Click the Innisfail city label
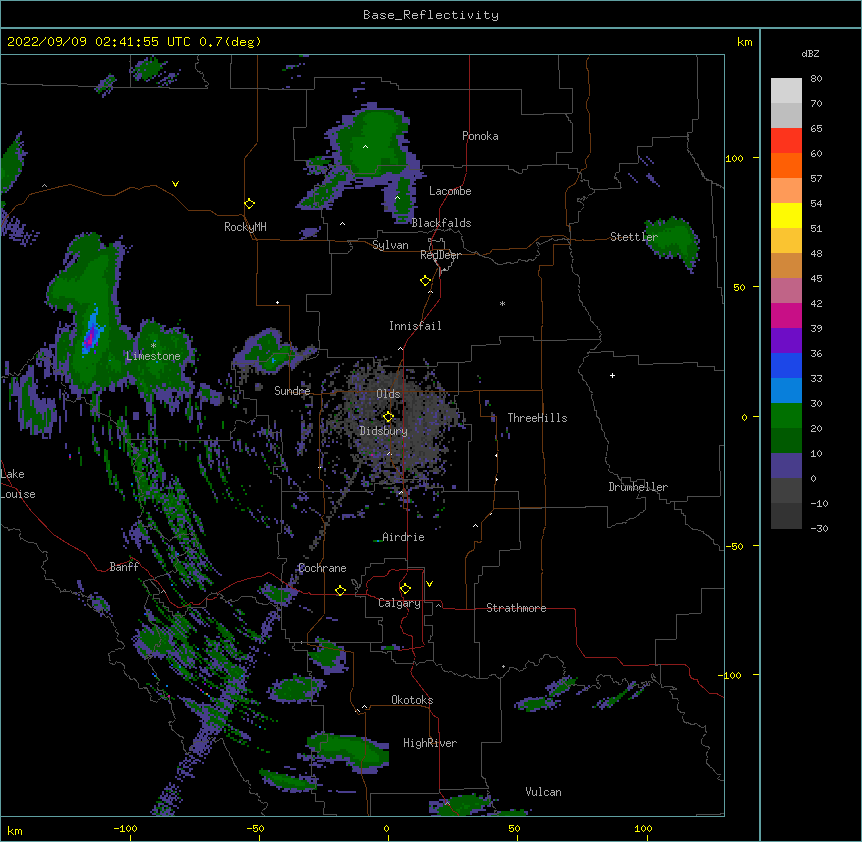This screenshot has height=842, width=862. pos(415,326)
